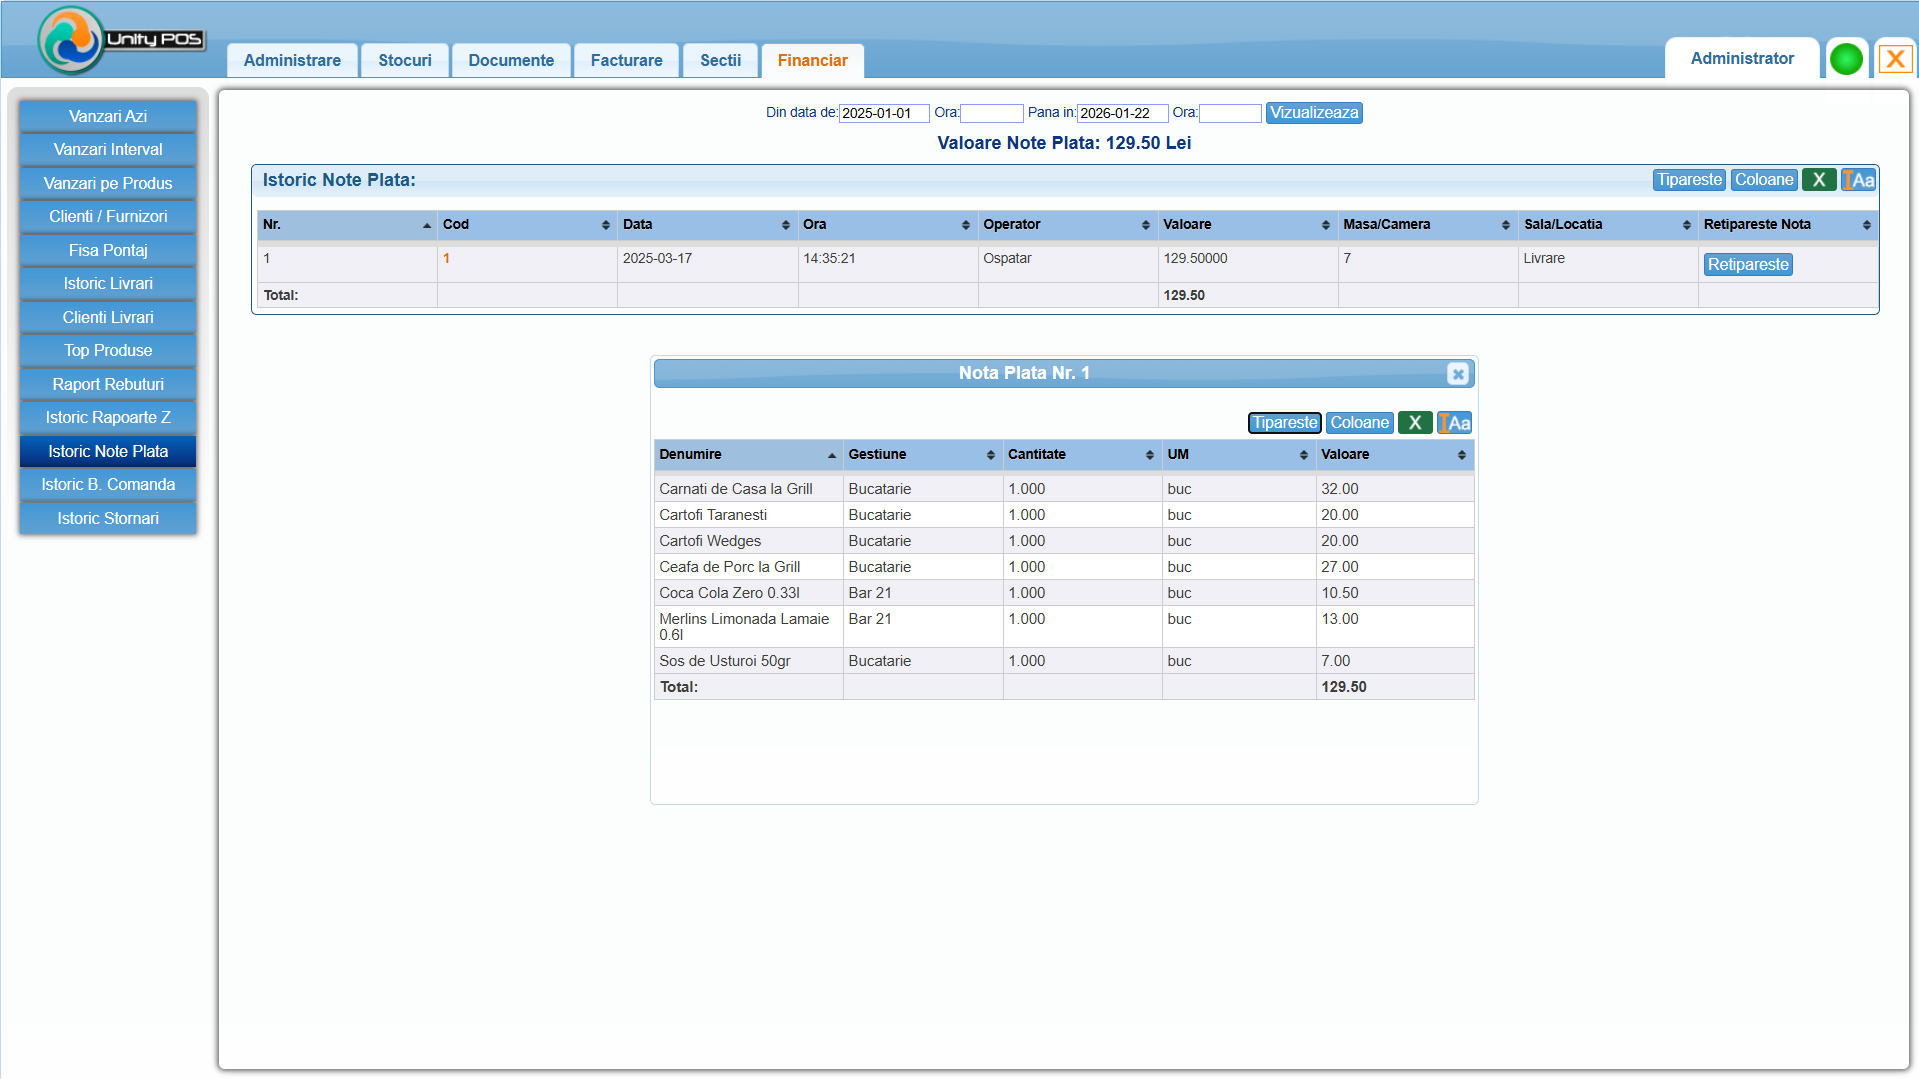Click the Excel export icon in Istoric Note Plata

[1818, 180]
